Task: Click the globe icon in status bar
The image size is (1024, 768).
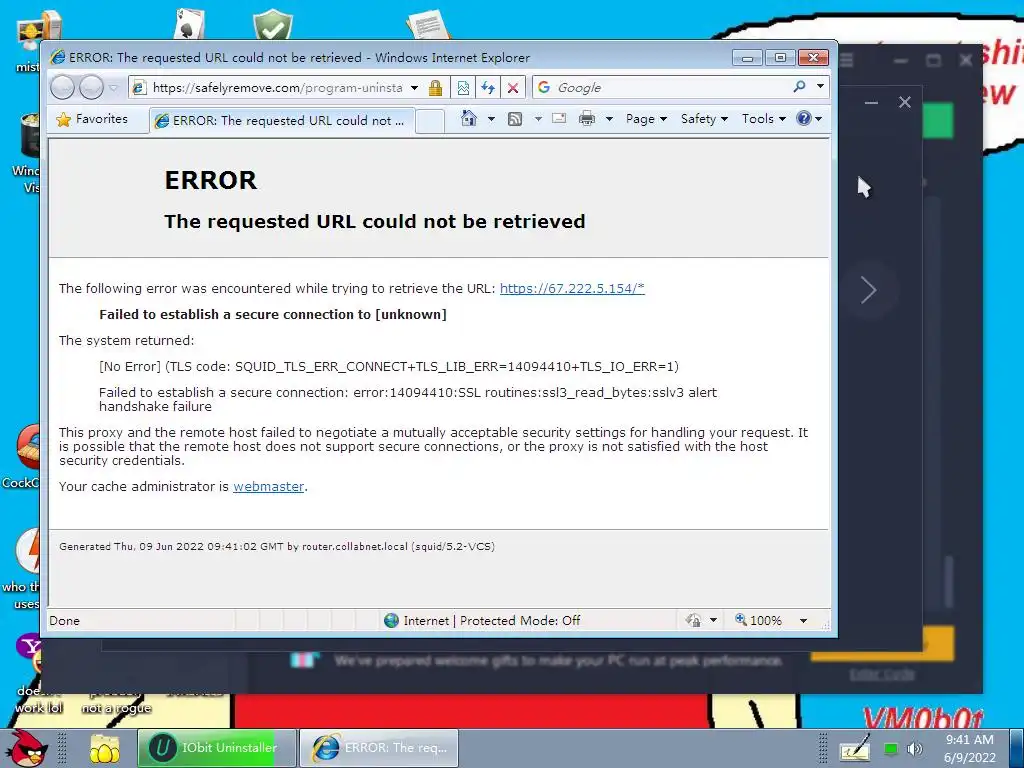Action: [391, 620]
